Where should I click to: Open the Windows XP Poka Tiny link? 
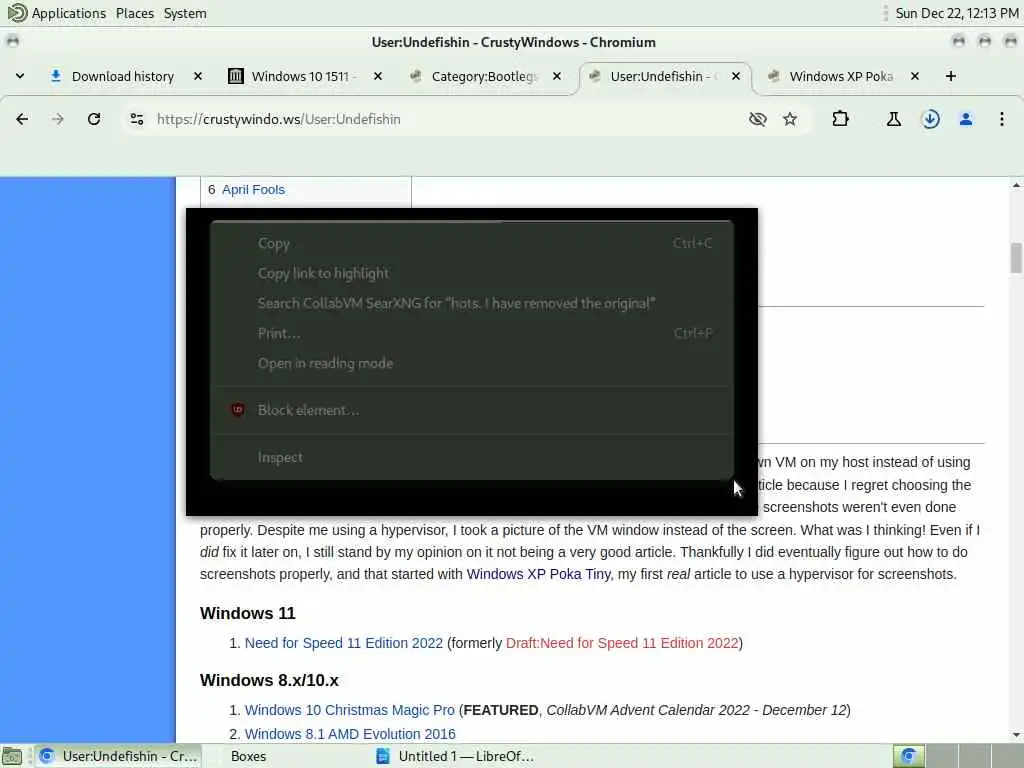tap(539, 574)
